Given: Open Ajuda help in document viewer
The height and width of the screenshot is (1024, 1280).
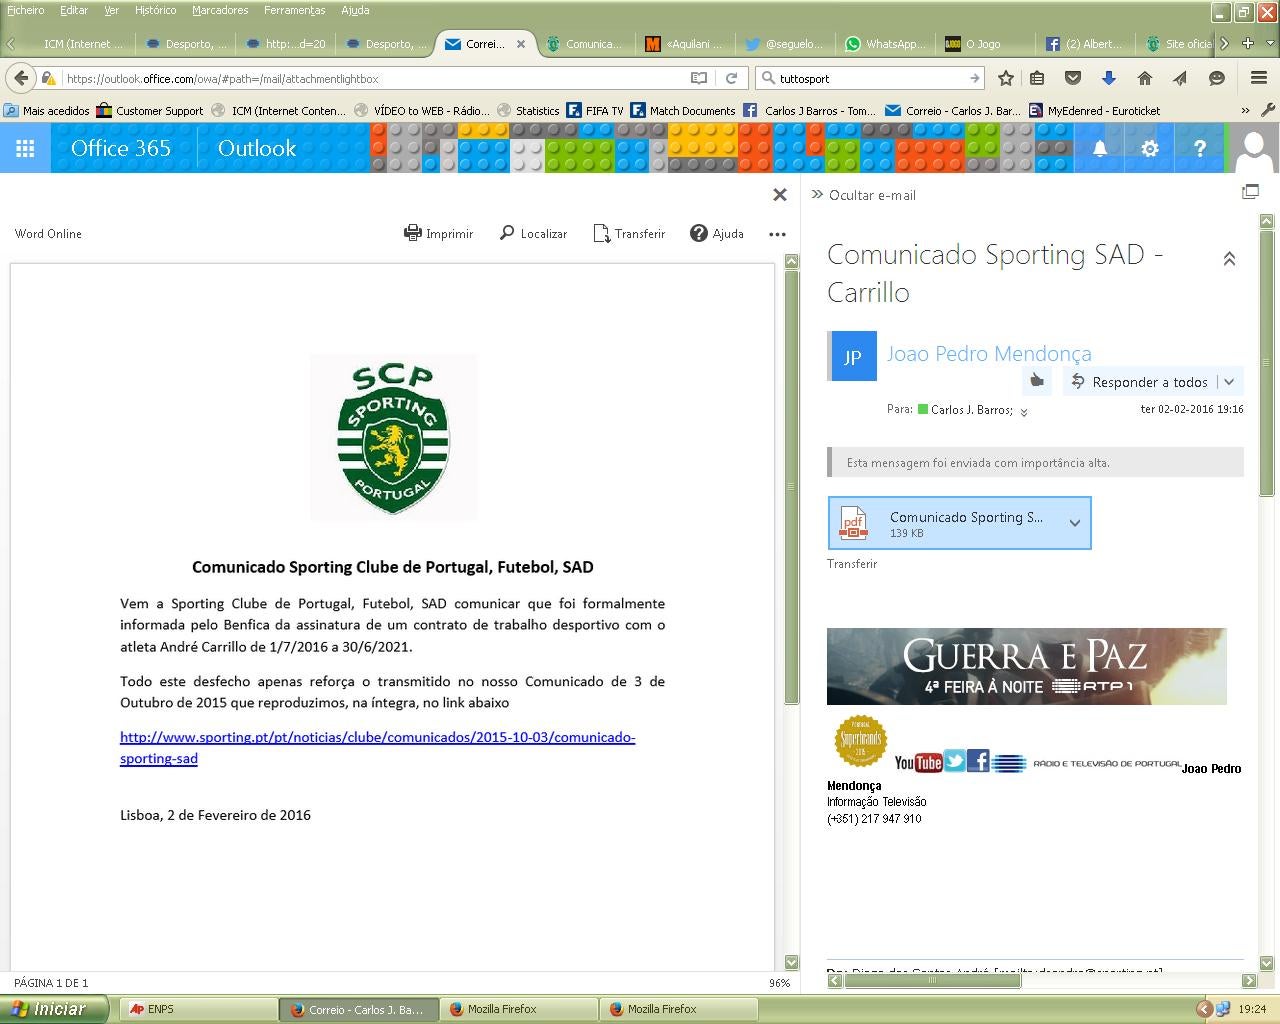Looking at the screenshot, I should pos(716,233).
